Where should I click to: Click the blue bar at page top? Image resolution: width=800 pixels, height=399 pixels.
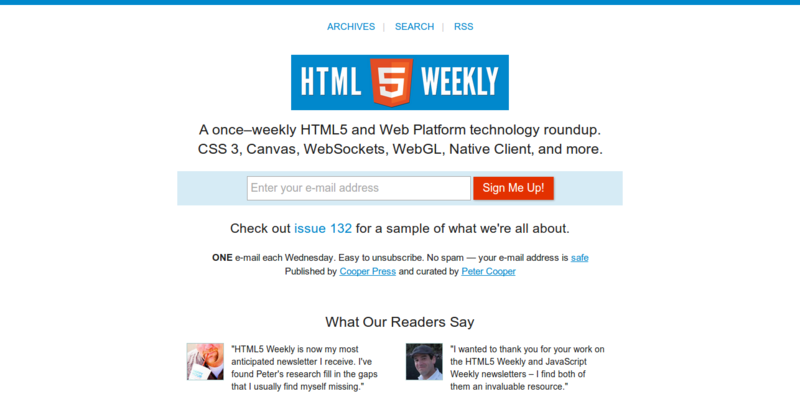click(400, 2)
